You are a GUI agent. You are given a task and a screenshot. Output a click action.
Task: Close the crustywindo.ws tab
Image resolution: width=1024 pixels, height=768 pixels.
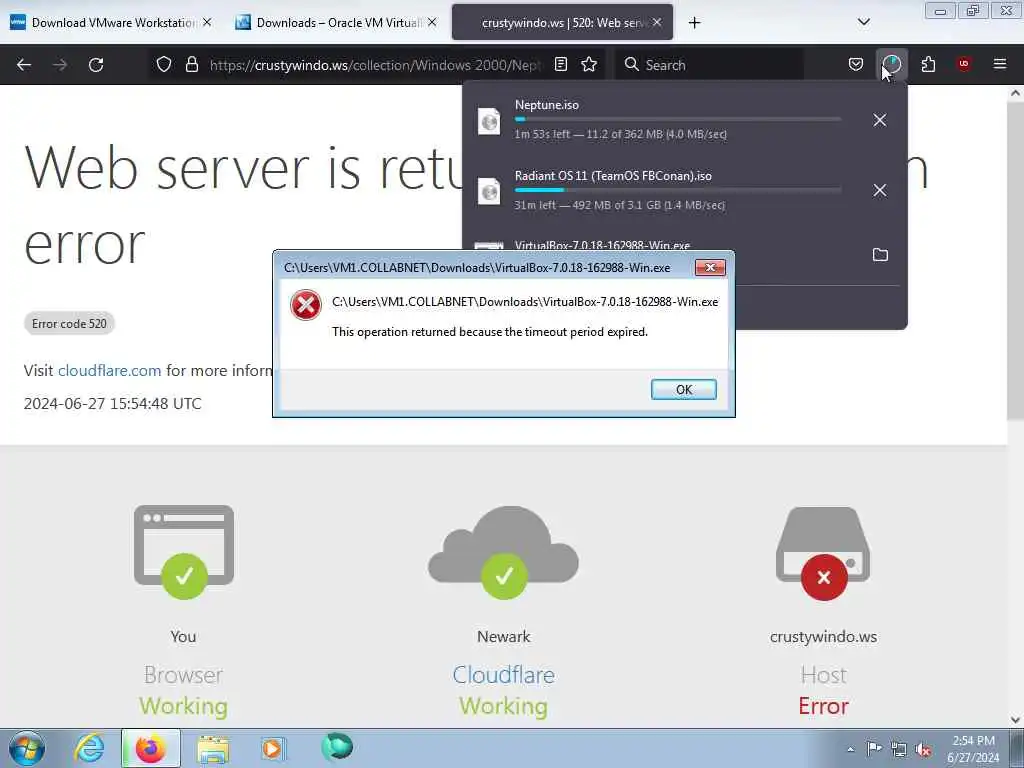[x=657, y=22]
